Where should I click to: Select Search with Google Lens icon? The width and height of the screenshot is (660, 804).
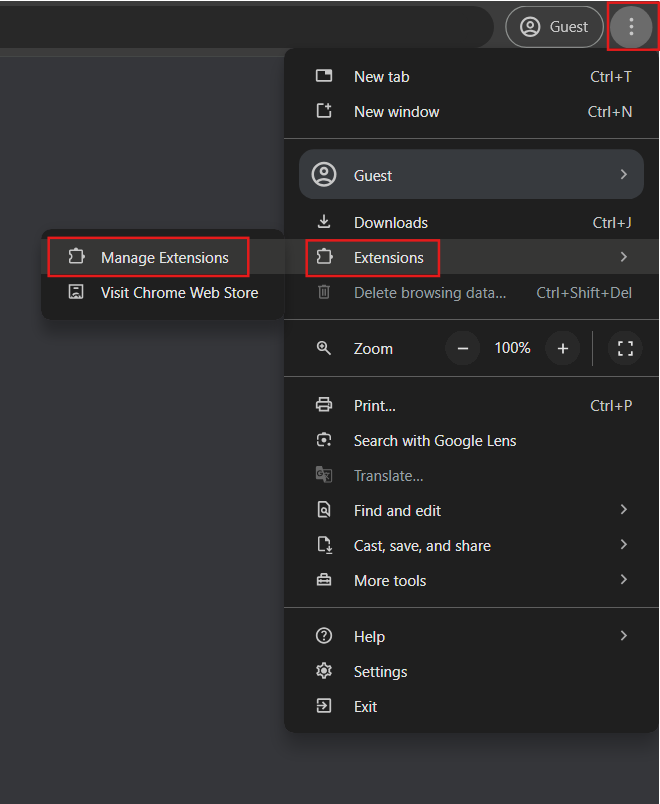[324, 441]
